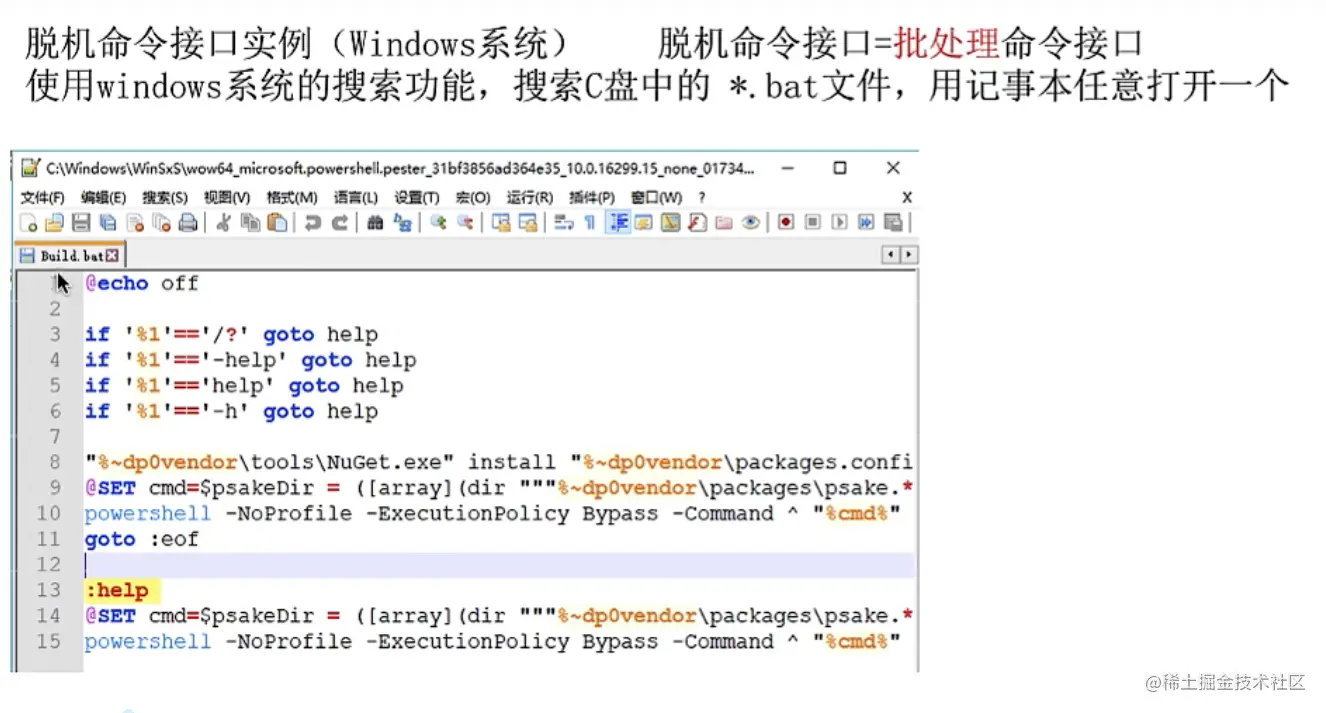This screenshot has width=1326, height=713.
Task: Click the "if '%1'=='-help' goto help" line
Action: pyautogui.click(x=250, y=360)
